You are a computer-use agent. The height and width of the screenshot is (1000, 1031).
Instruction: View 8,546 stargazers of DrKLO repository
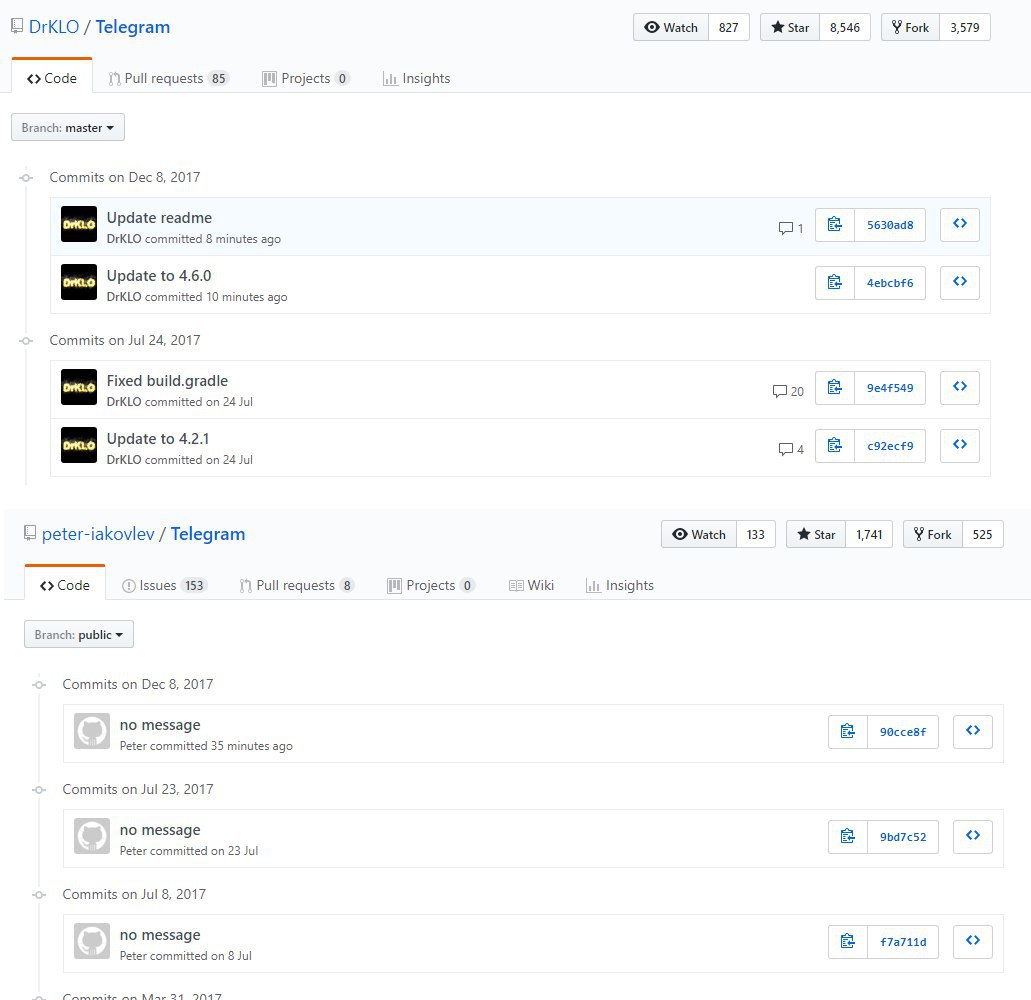point(845,28)
